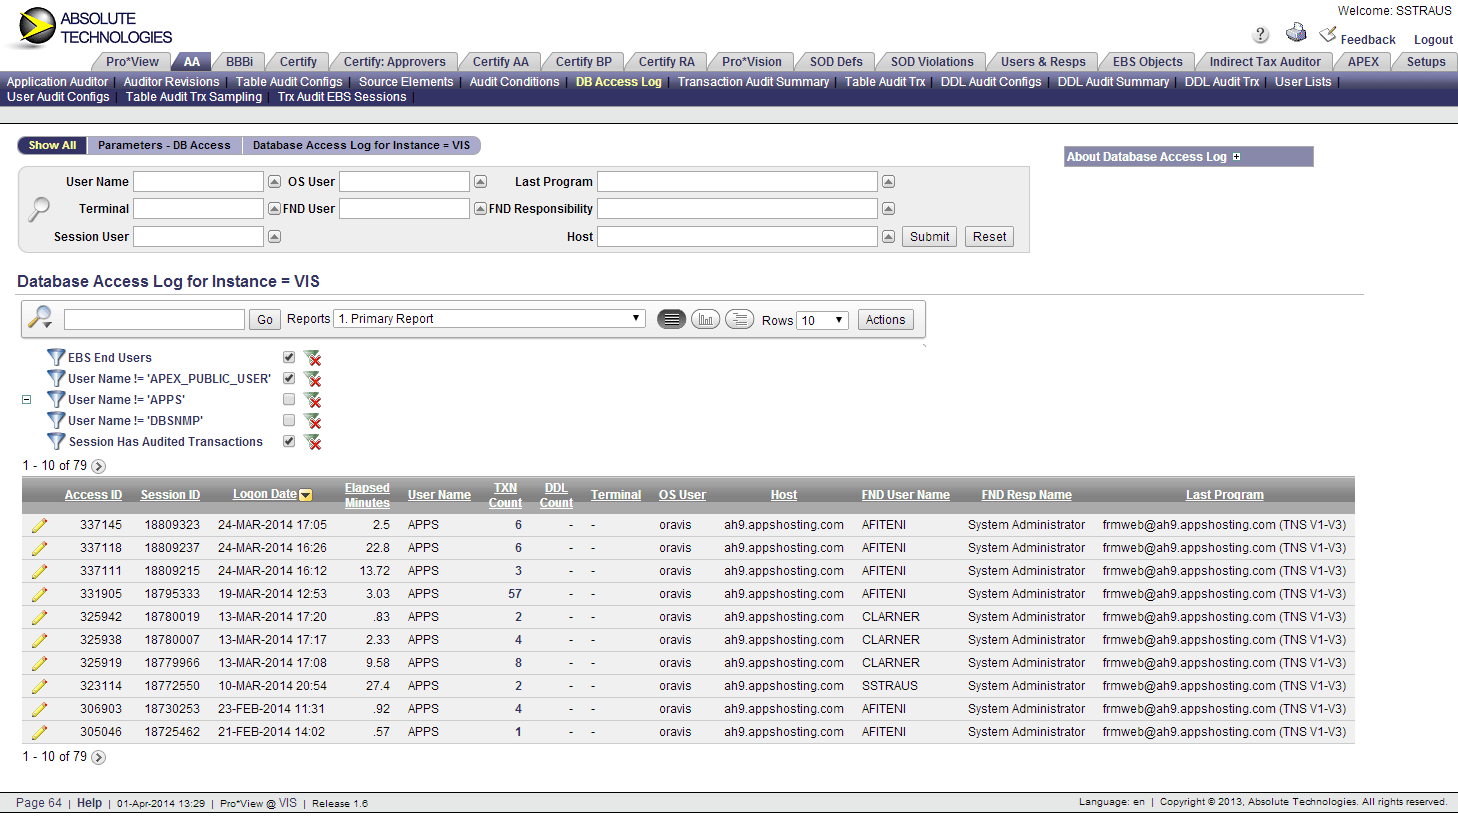The height and width of the screenshot is (829, 1458).
Task: Click the report view icon in the toolbar
Action: coord(671,318)
